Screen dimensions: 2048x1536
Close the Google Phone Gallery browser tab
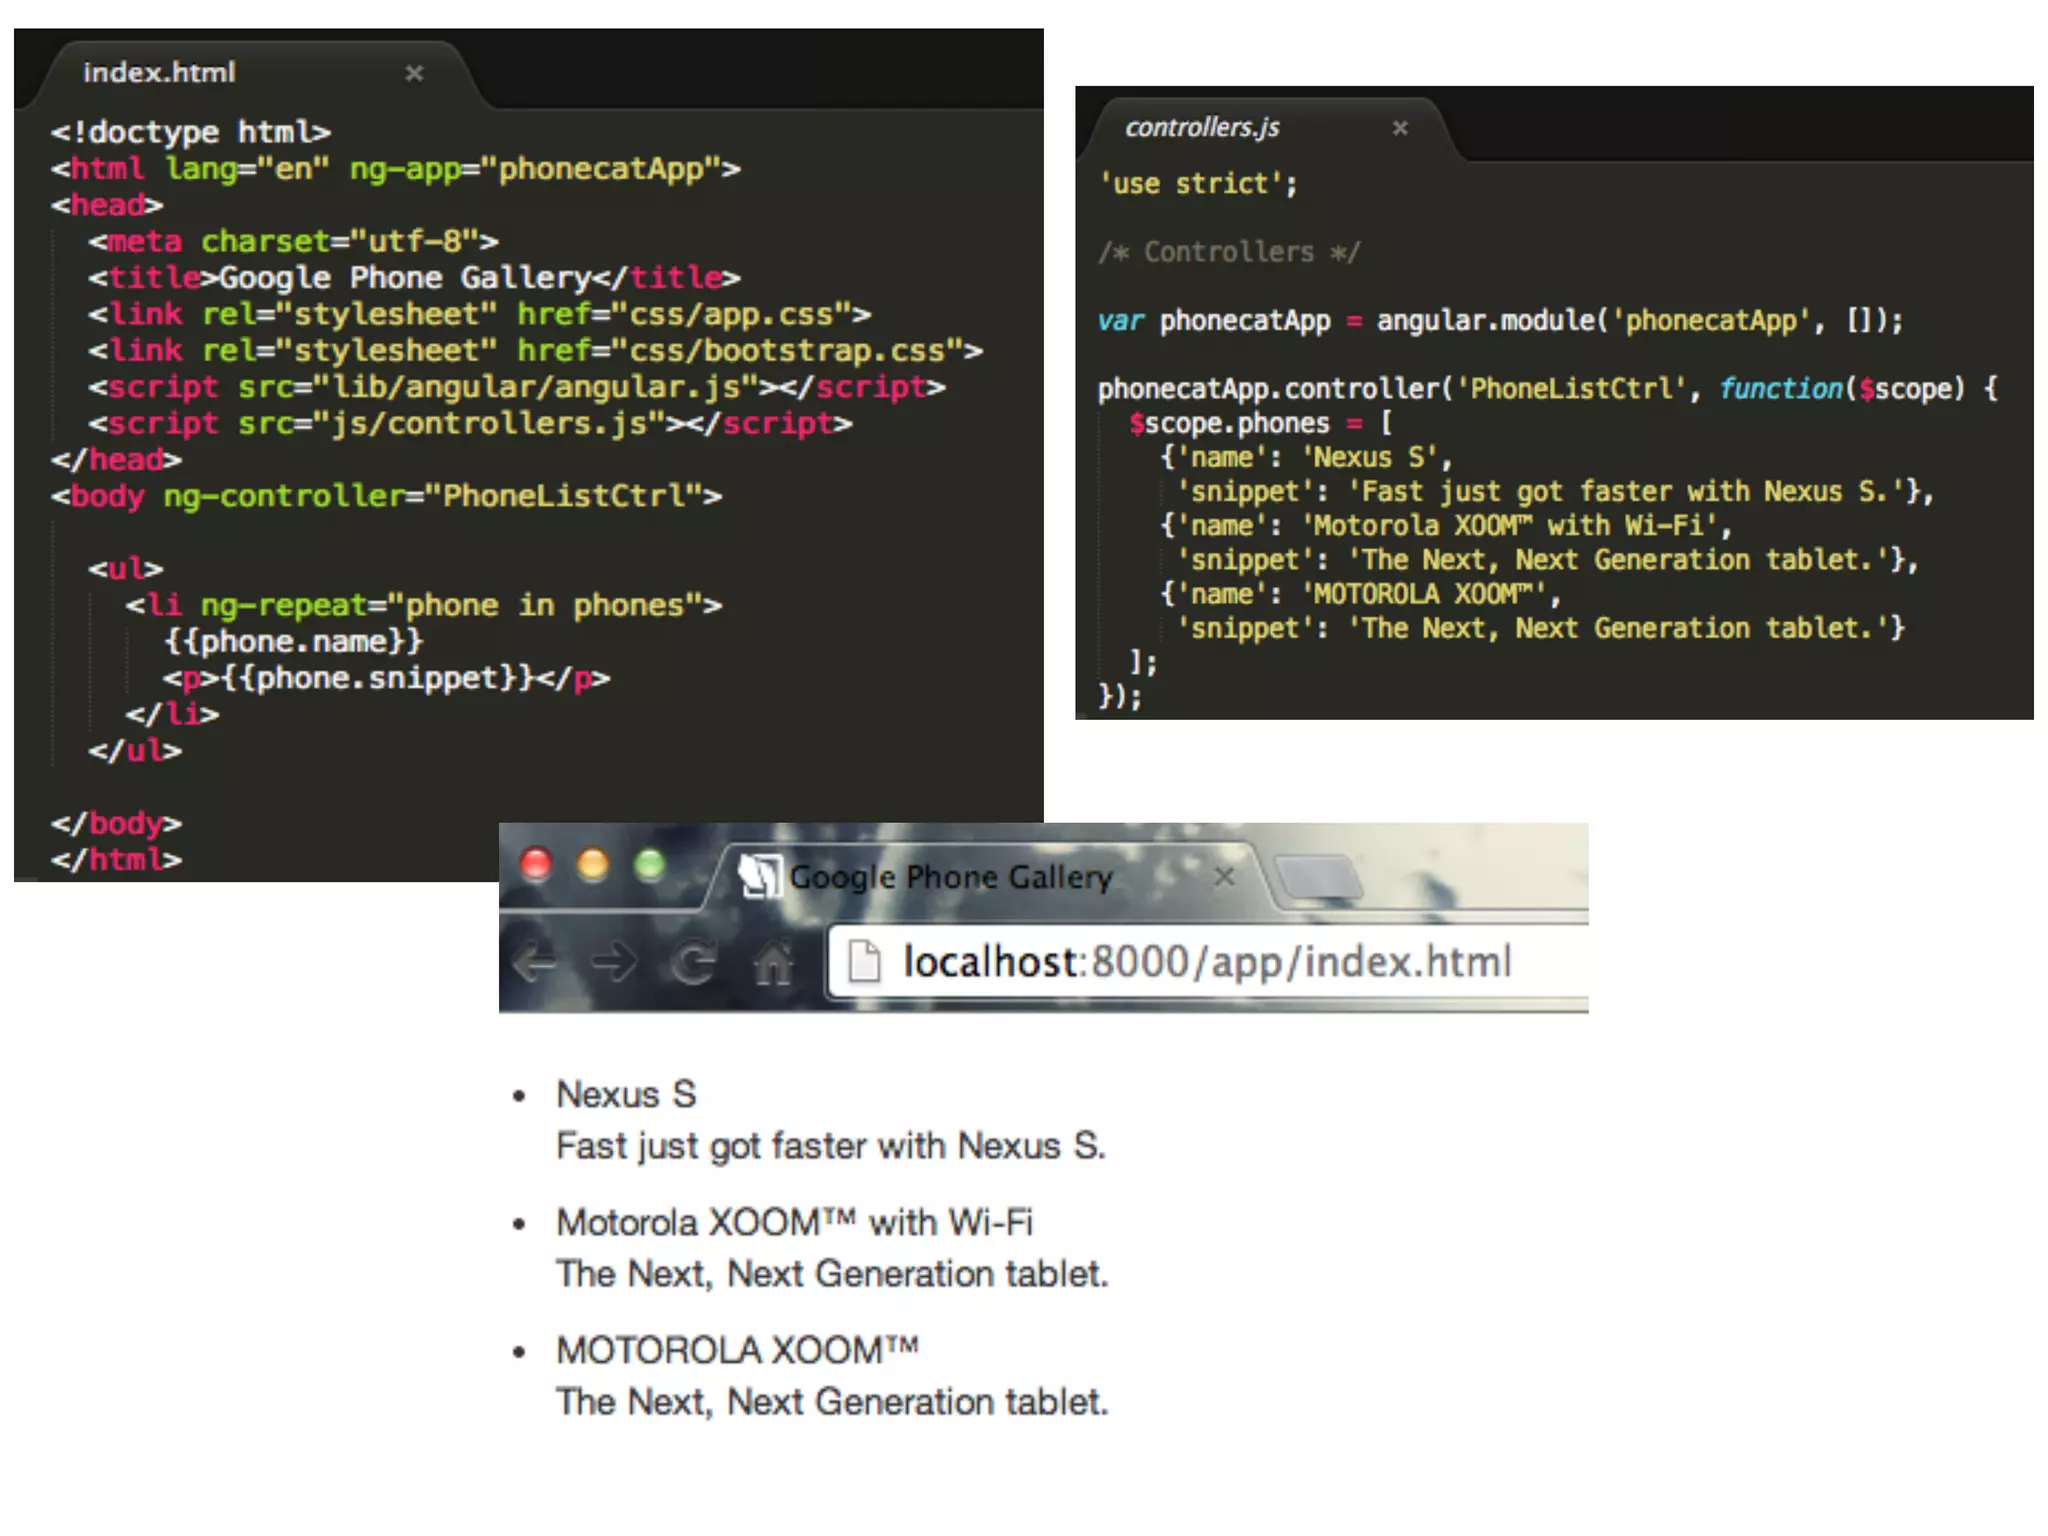tap(1224, 877)
